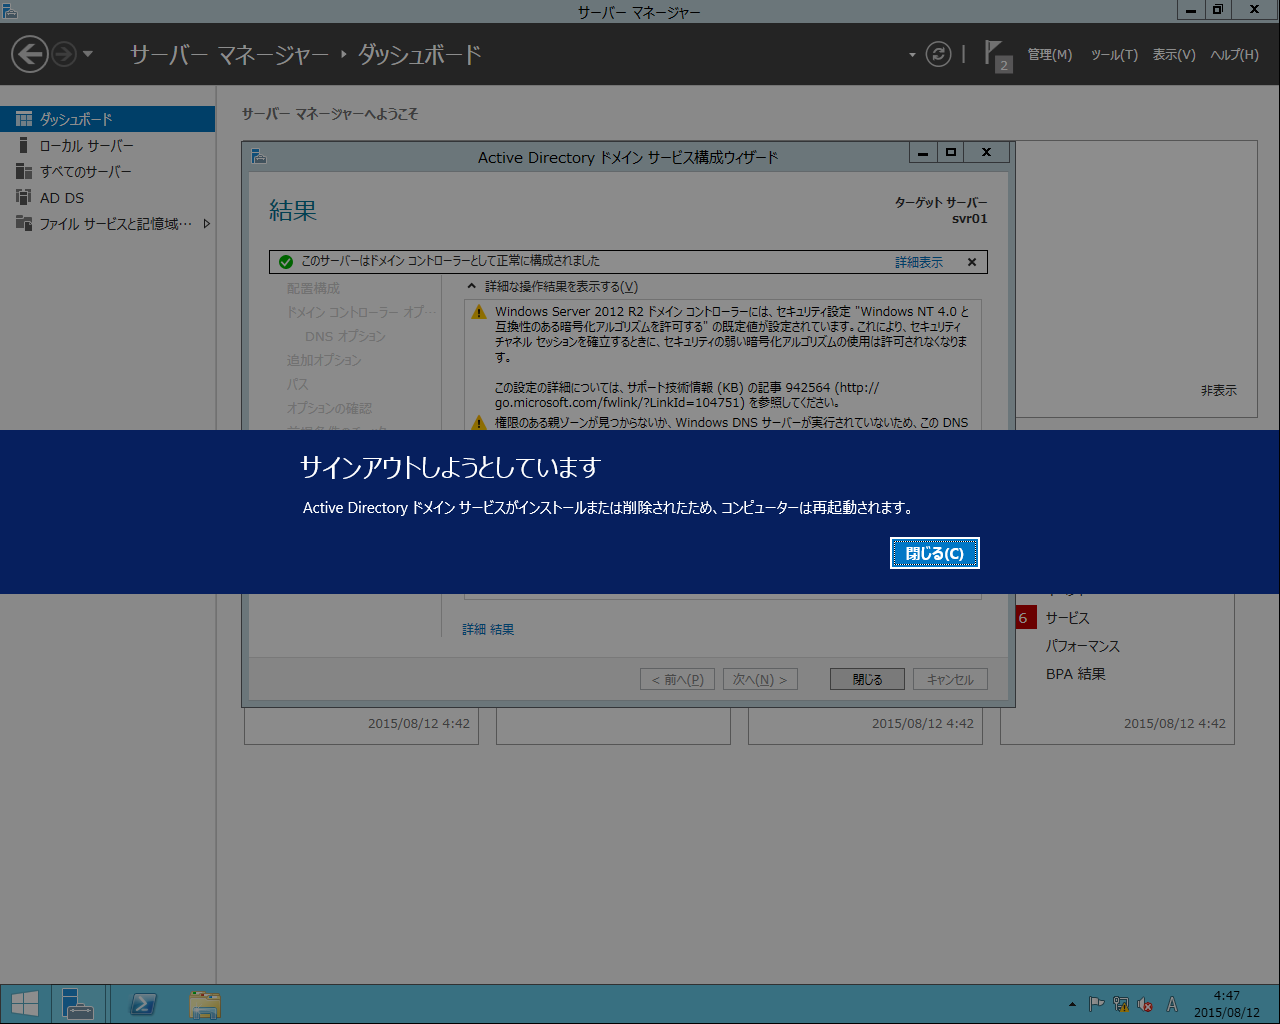The image size is (1280, 1024).
Task: Open the ヘルプ(H) menu
Action: coord(1234,55)
